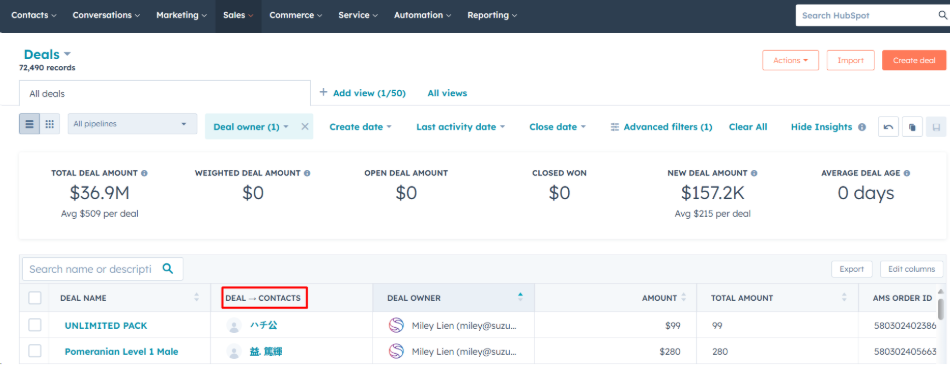Image resolution: width=950 pixels, height=365 pixels.
Task: Open the Actions dropdown button
Action: point(791,61)
